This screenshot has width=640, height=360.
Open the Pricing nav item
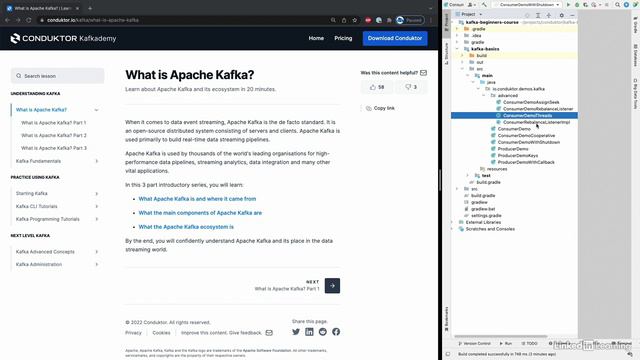pos(343,38)
